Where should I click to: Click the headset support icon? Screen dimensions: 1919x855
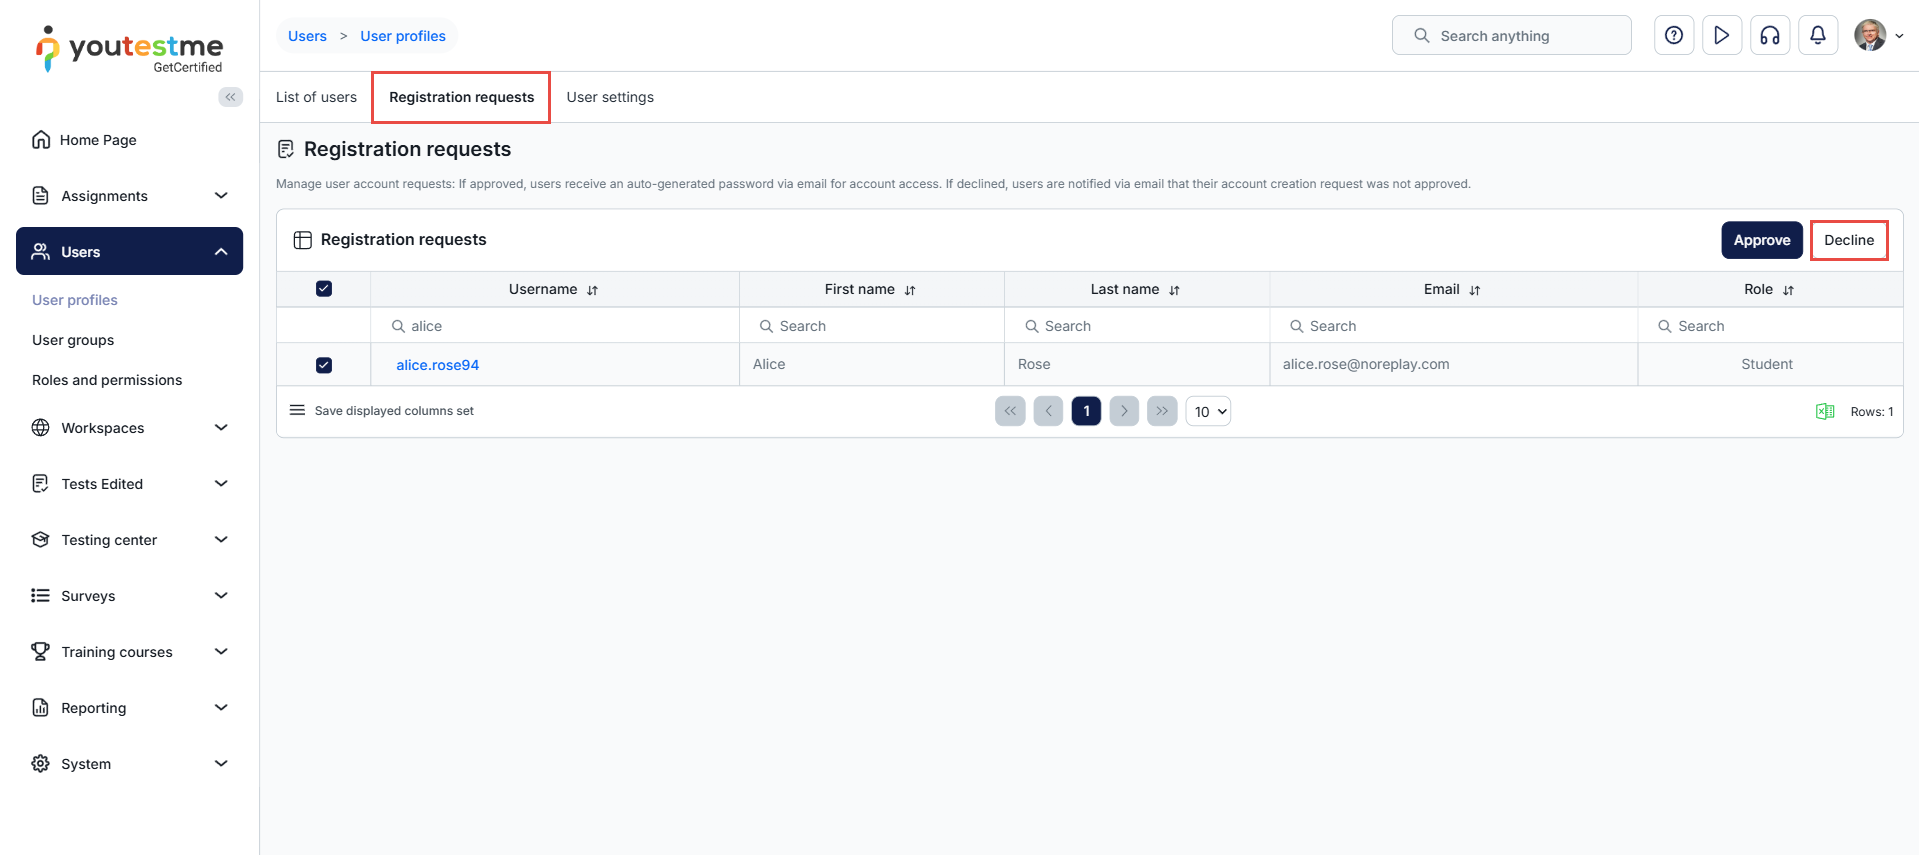(x=1769, y=36)
